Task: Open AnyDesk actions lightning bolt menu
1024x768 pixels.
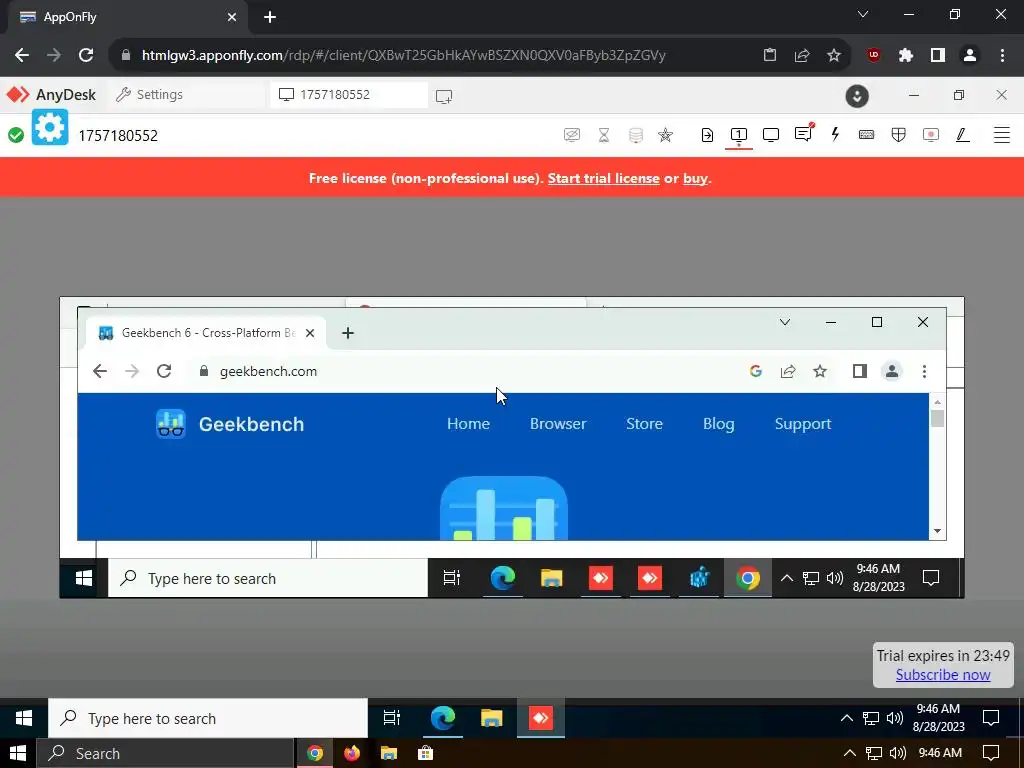Action: (x=835, y=135)
